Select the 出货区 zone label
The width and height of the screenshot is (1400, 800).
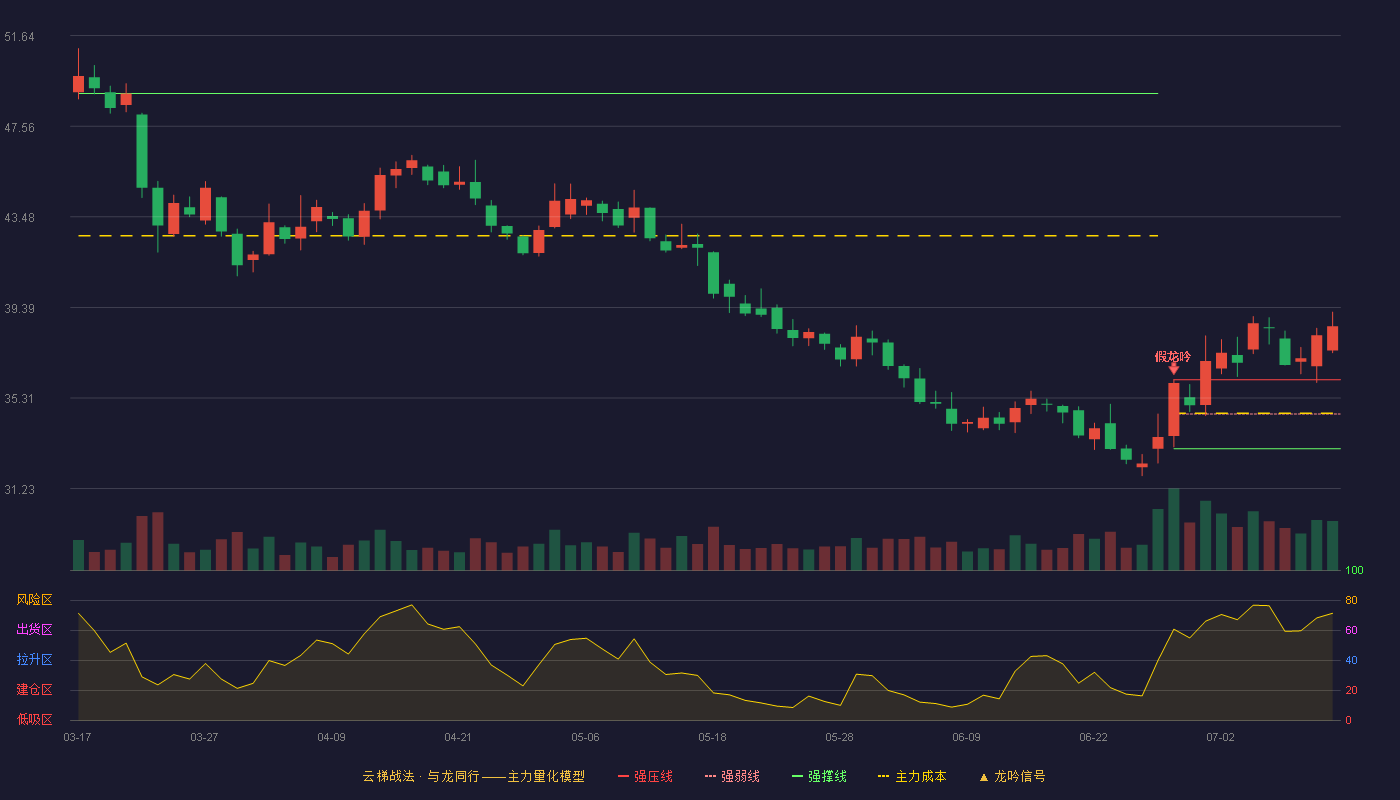coord(34,630)
